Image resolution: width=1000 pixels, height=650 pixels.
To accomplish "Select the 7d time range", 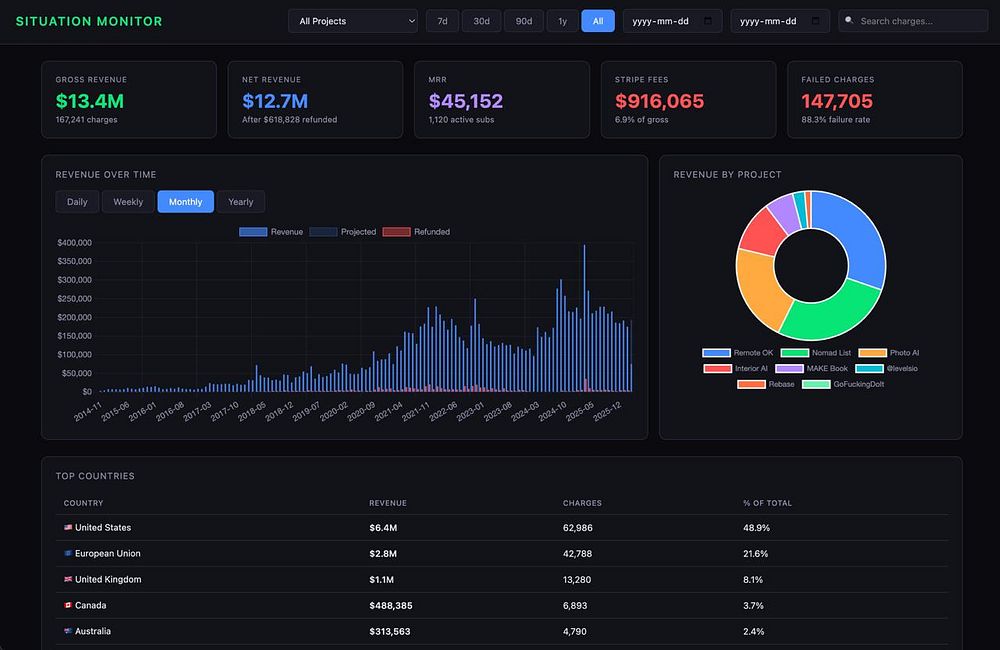I will (x=442, y=21).
